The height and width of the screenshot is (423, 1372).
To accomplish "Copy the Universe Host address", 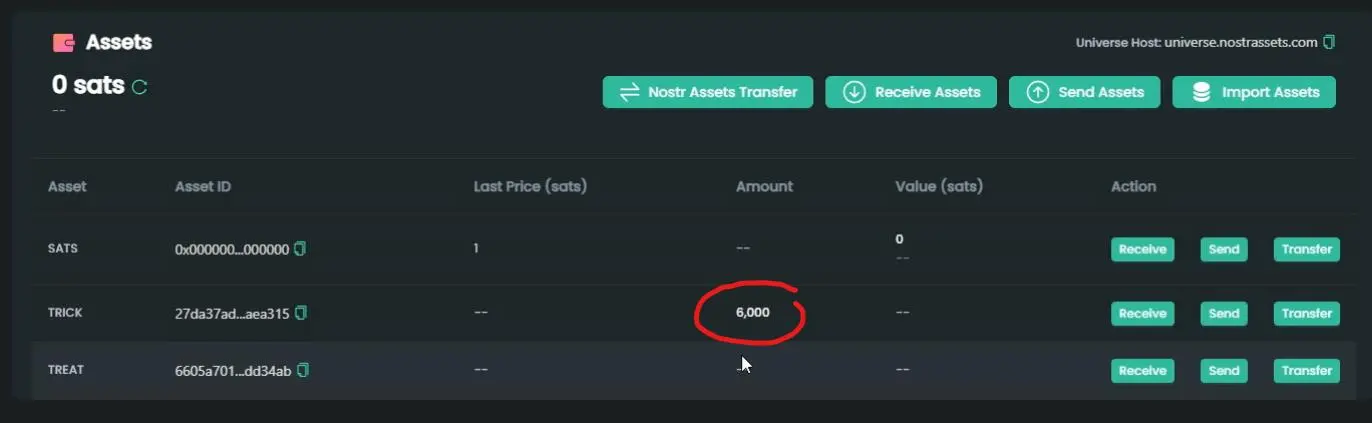I will (x=1329, y=42).
